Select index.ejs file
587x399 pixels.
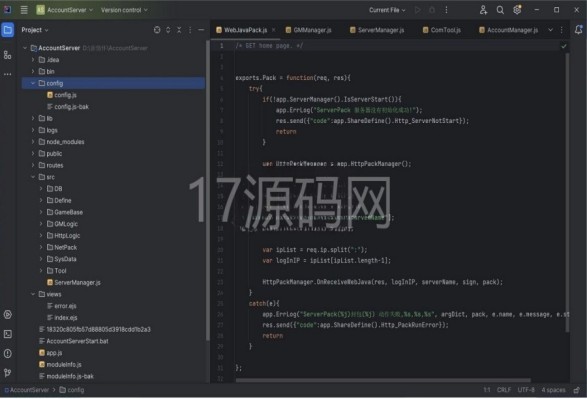pos(62,317)
